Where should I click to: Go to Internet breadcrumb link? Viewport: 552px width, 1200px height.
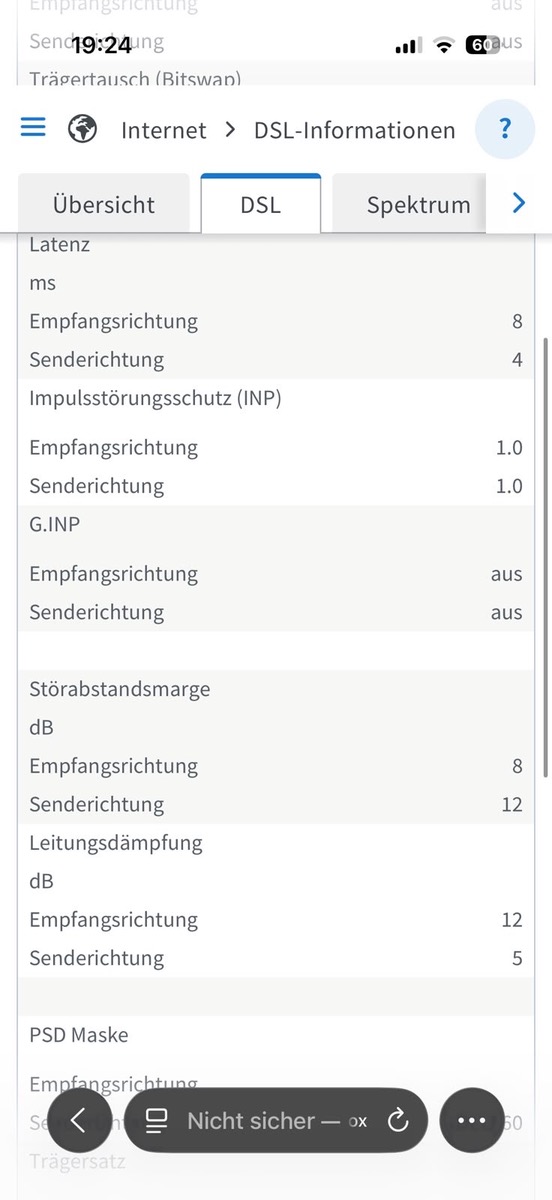pos(164,130)
